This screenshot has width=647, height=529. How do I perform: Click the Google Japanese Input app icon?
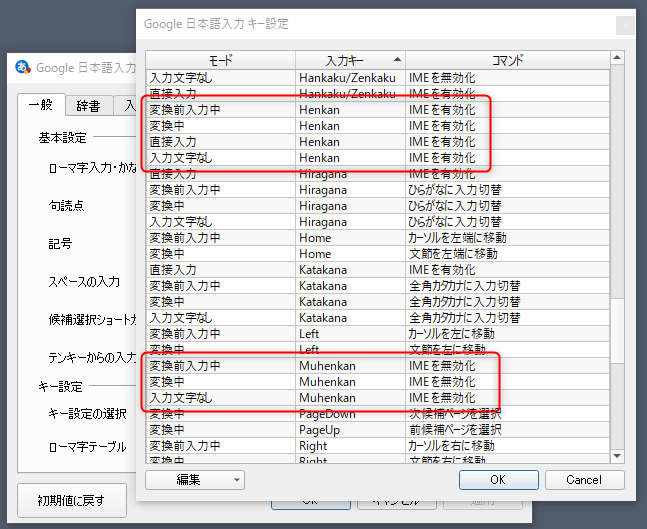tap(23, 67)
